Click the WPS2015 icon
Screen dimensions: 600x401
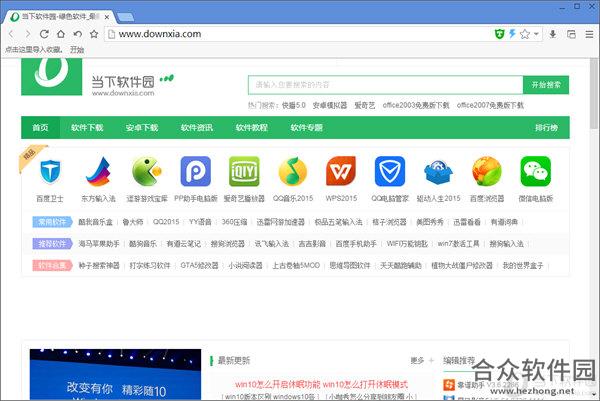[341, 171]
